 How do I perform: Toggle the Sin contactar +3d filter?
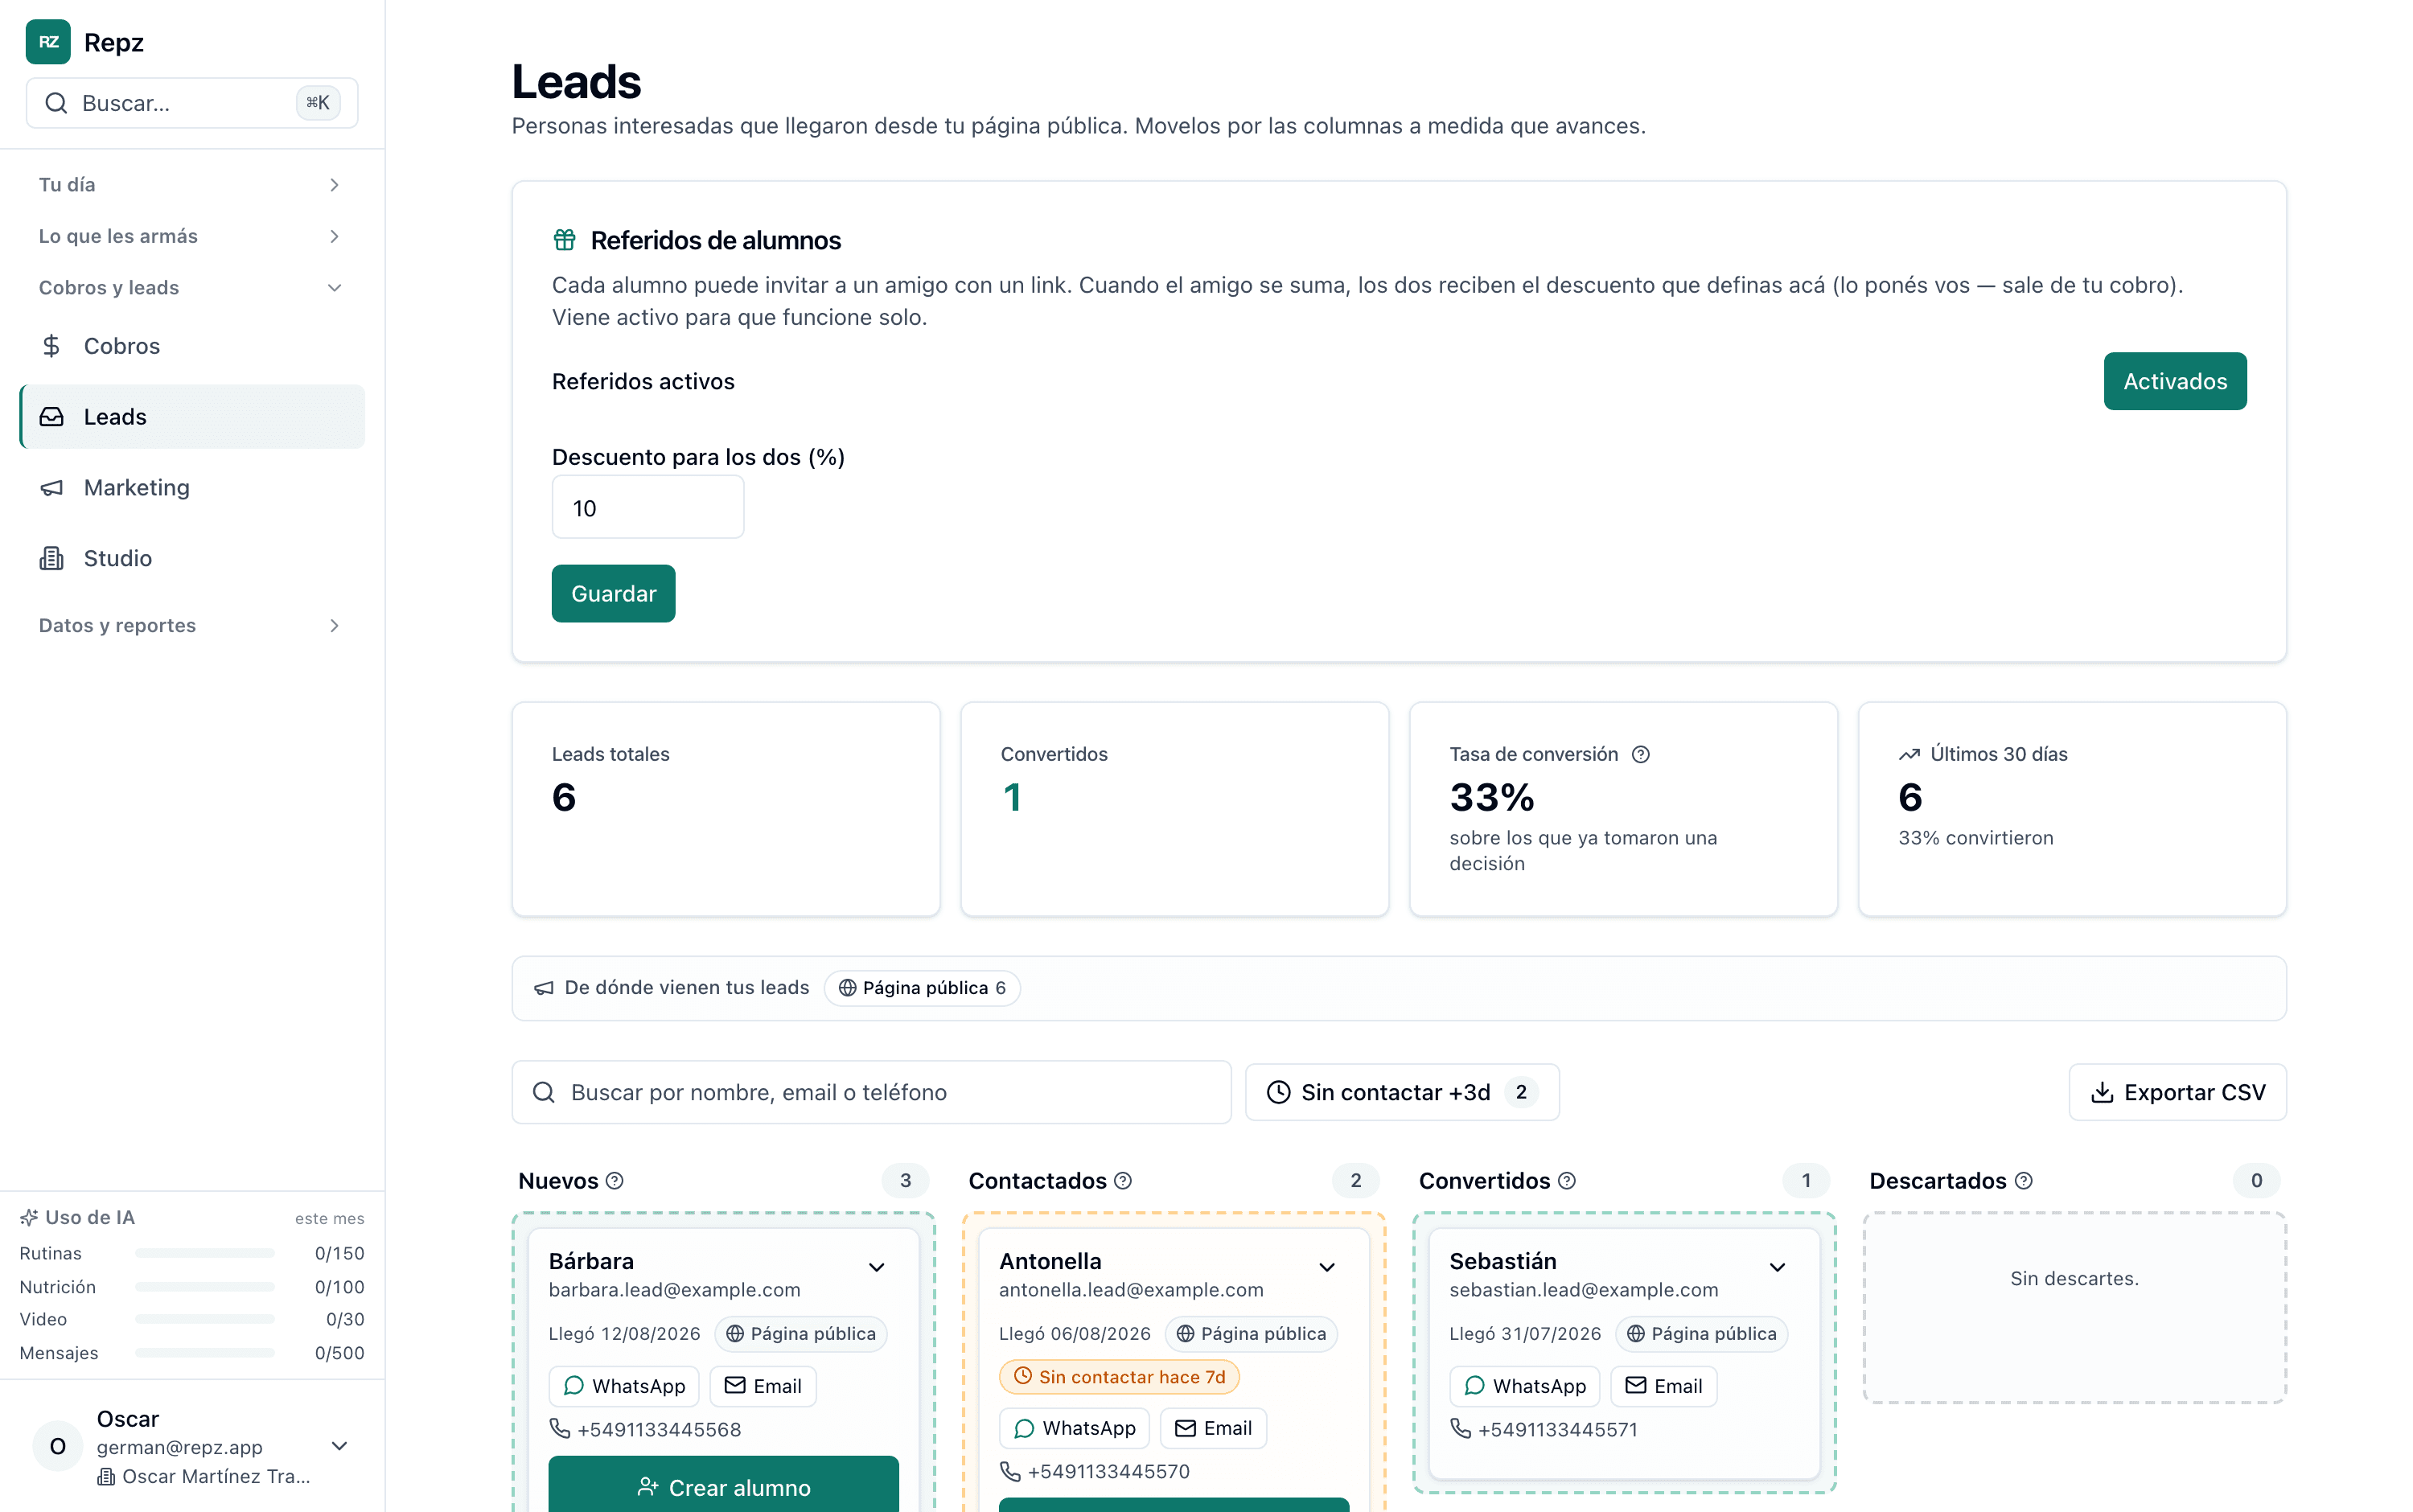1401,1092
